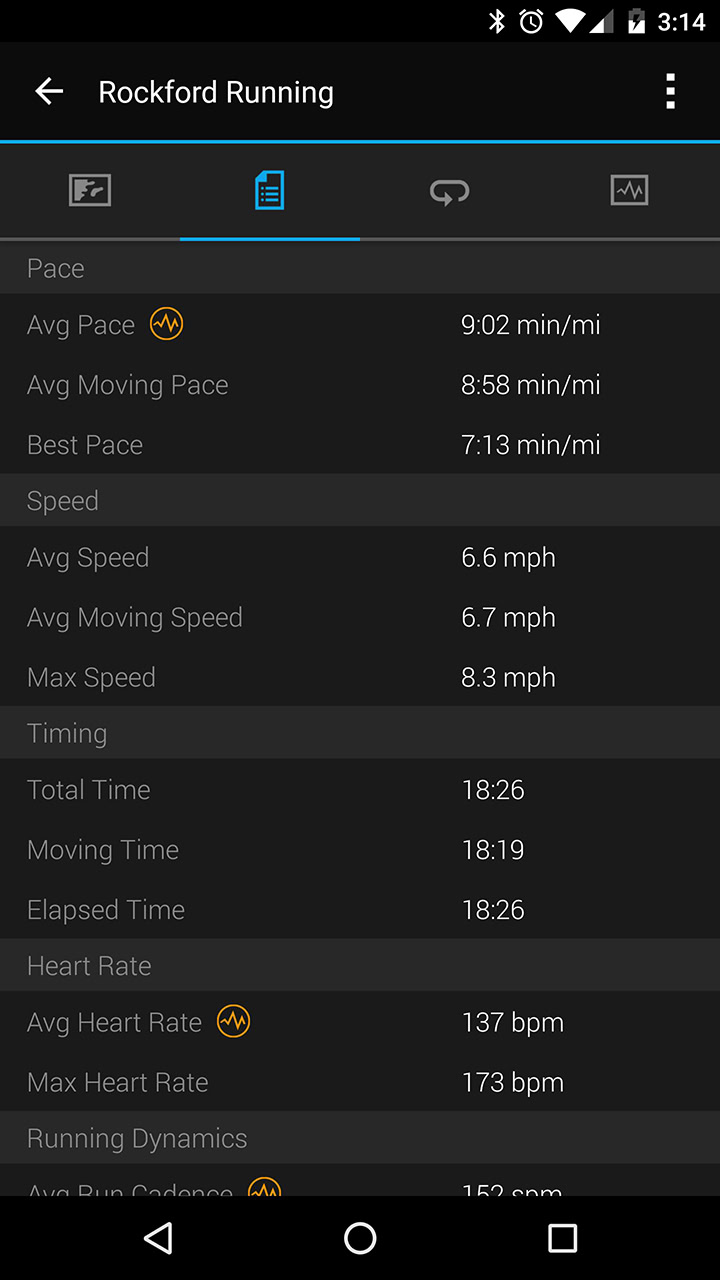Tap the Running Dynamics section header

click(137, 1138)
